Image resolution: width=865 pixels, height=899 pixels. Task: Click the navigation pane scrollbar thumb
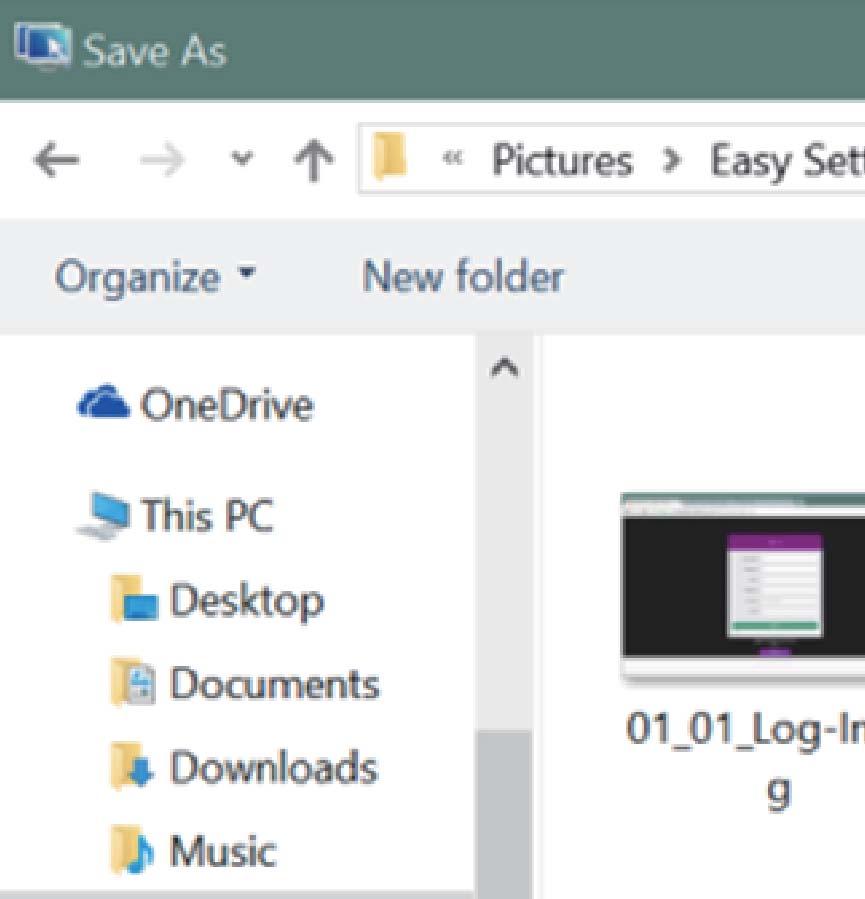[504, 814]
